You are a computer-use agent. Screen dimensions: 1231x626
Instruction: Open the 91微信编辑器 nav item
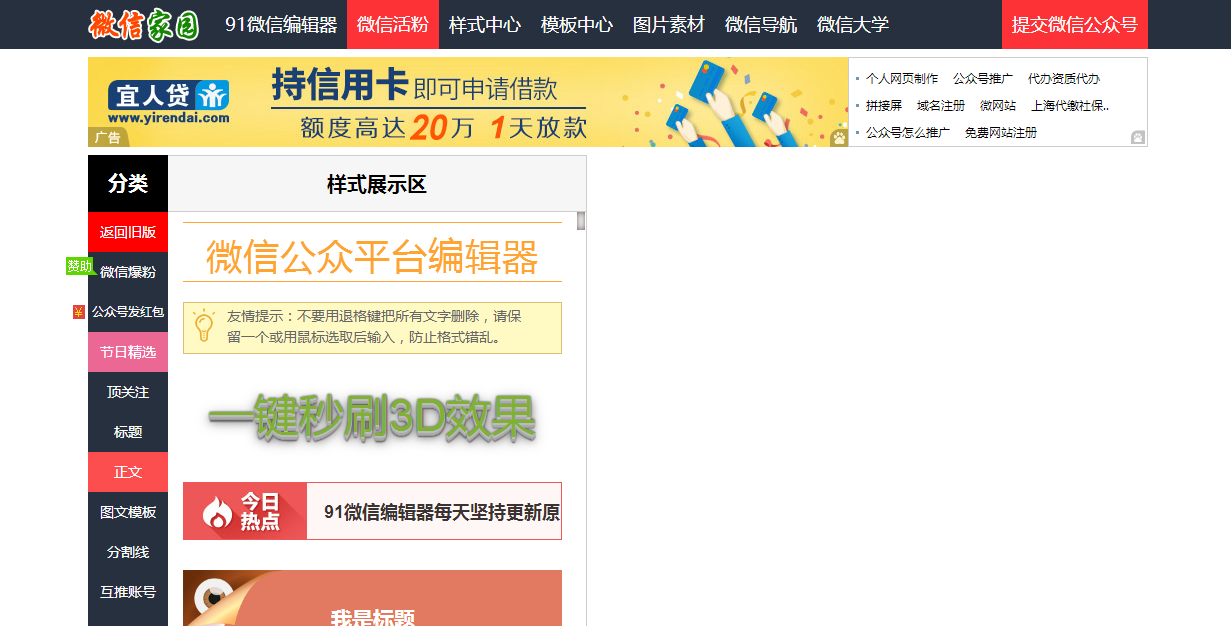281,25
